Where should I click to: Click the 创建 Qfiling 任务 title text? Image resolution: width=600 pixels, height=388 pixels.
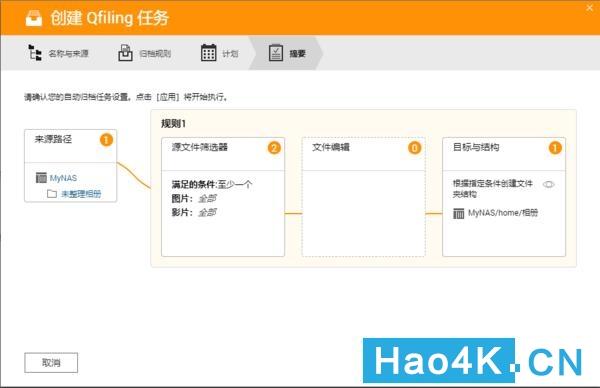tap(109, 18)
